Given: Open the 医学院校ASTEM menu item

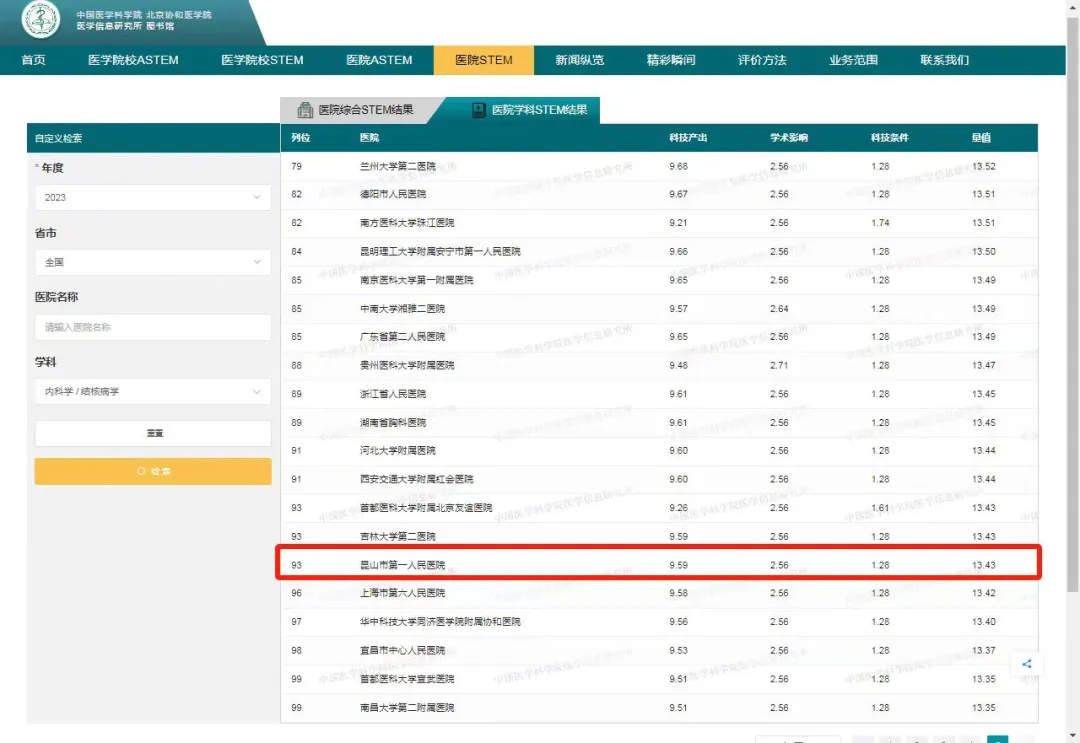Looking at the screenshot, I should [133, 60].
